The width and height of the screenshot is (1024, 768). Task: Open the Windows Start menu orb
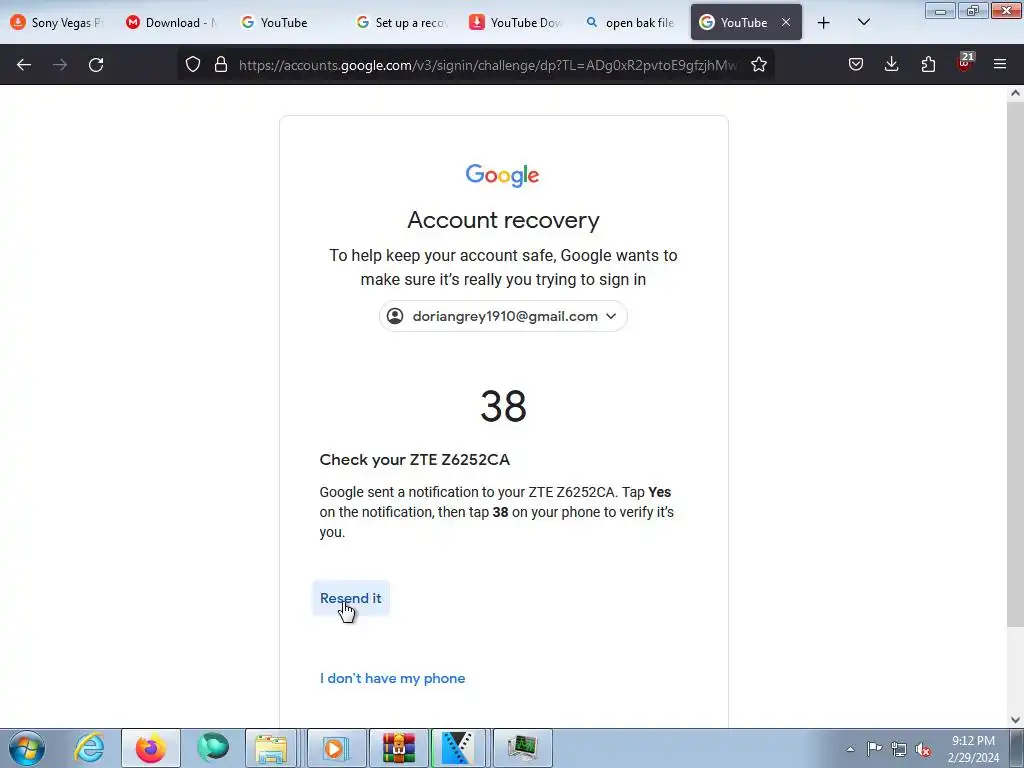click(x=27, y=748)
